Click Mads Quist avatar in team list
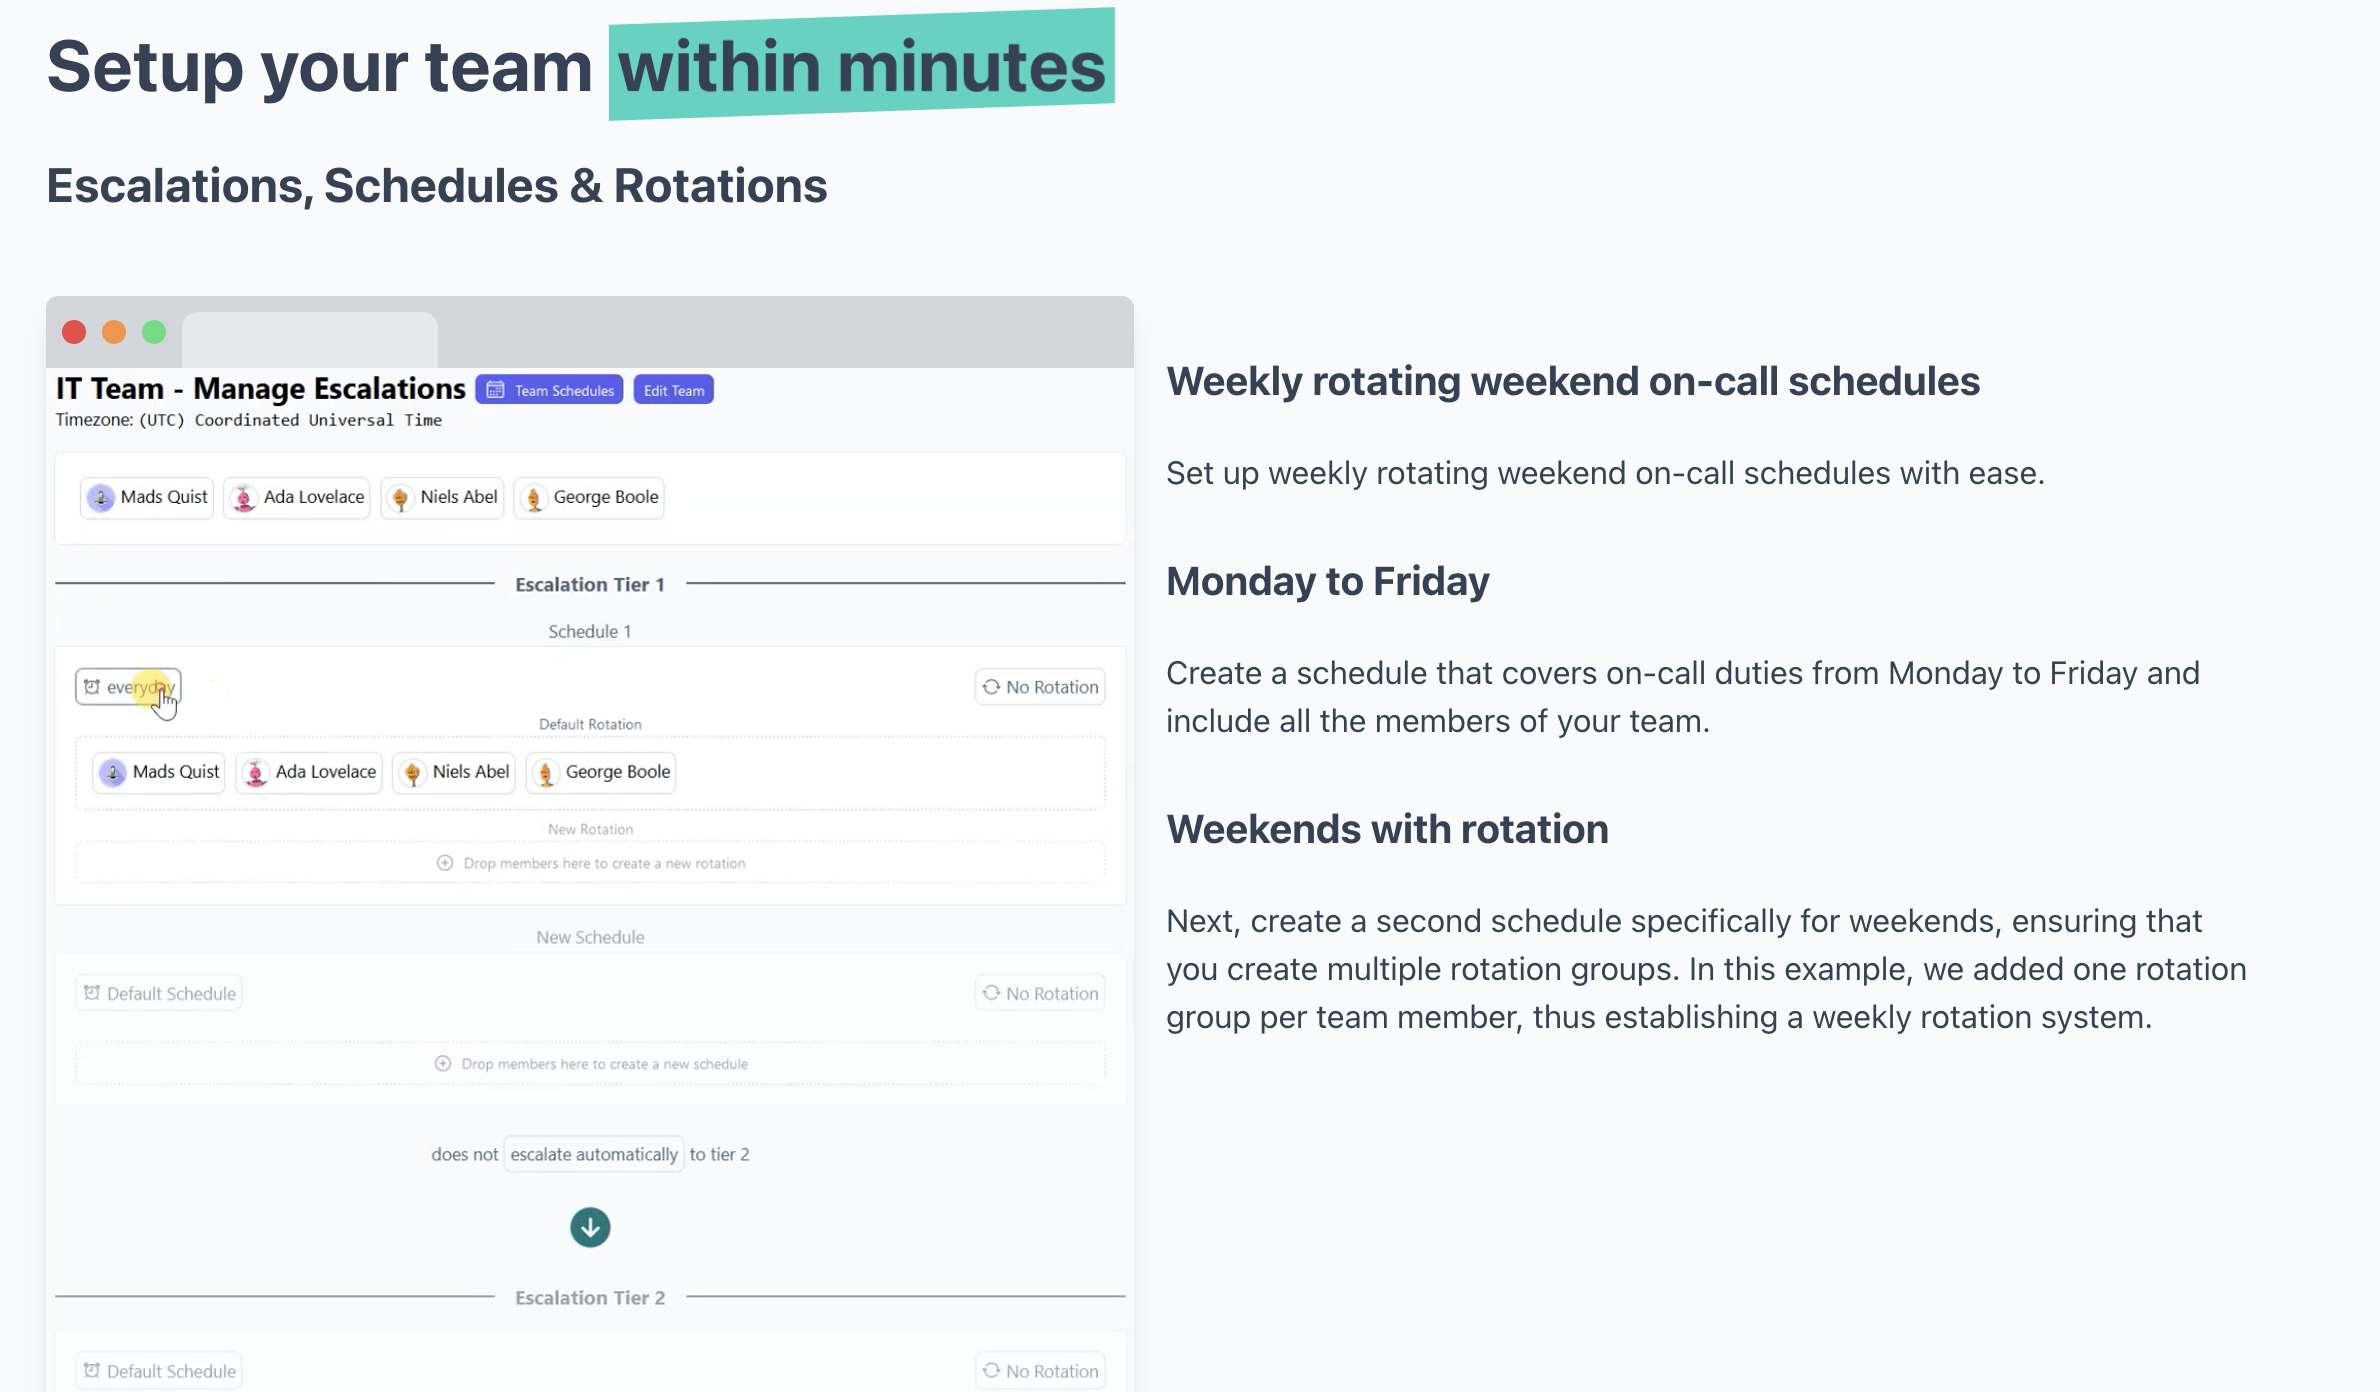2380x1392 pixels. point(101,498)
